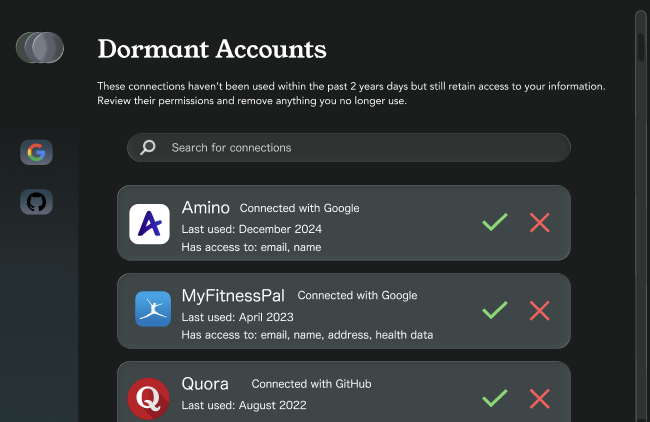Remove the Amino connection with red X
This screenshot has width=650, height=422.
coord(540,223)
